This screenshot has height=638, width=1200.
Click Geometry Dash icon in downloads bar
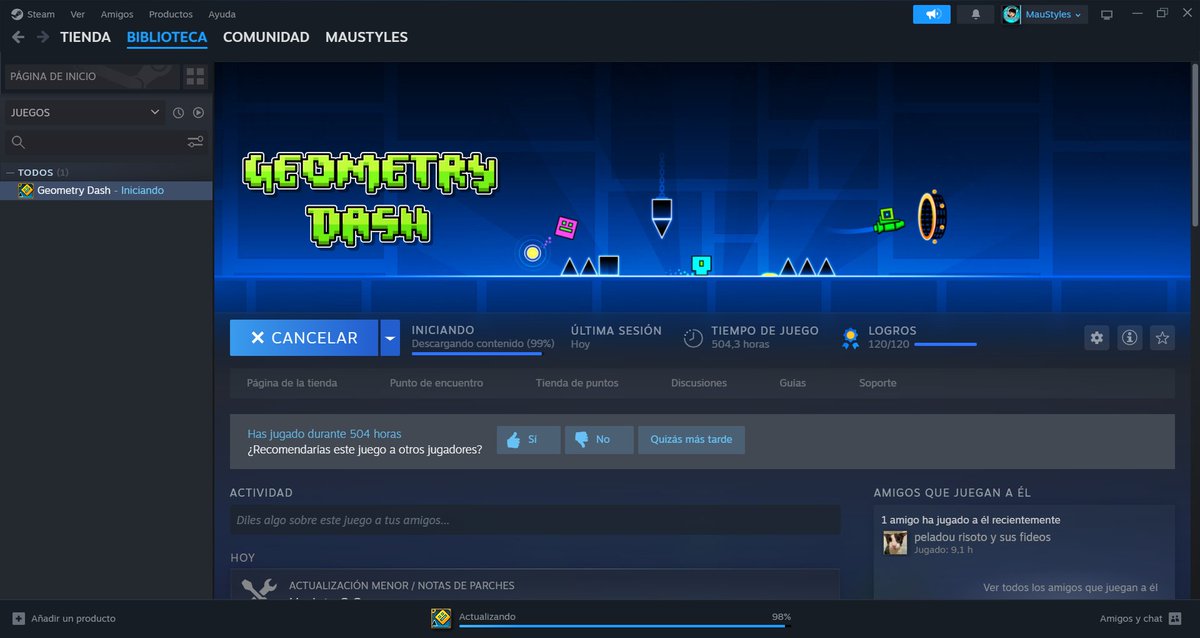(x=441, y=618)
